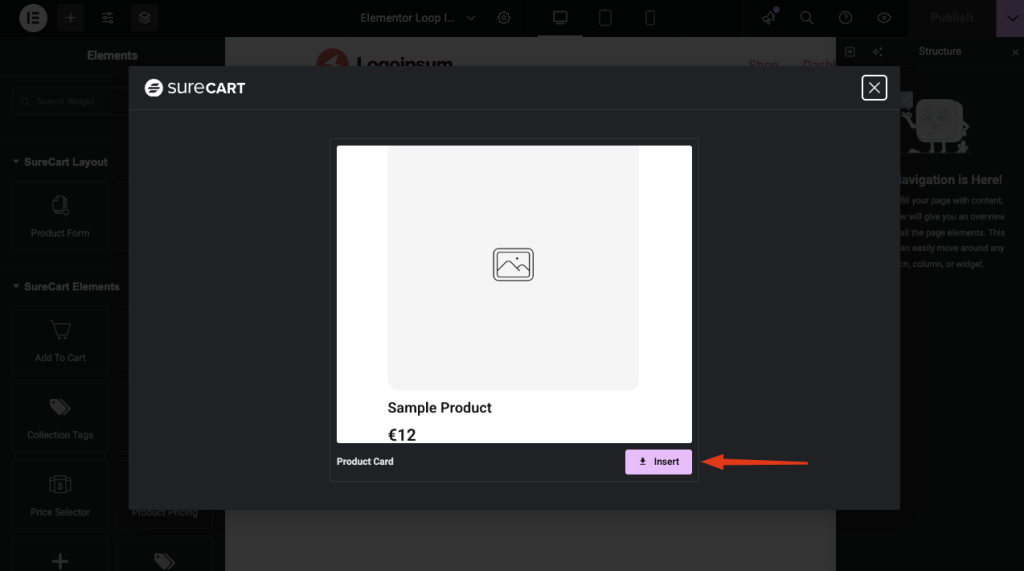Switch to mobile view mode
1024x571 pixels.
click(x=650, y=18)
